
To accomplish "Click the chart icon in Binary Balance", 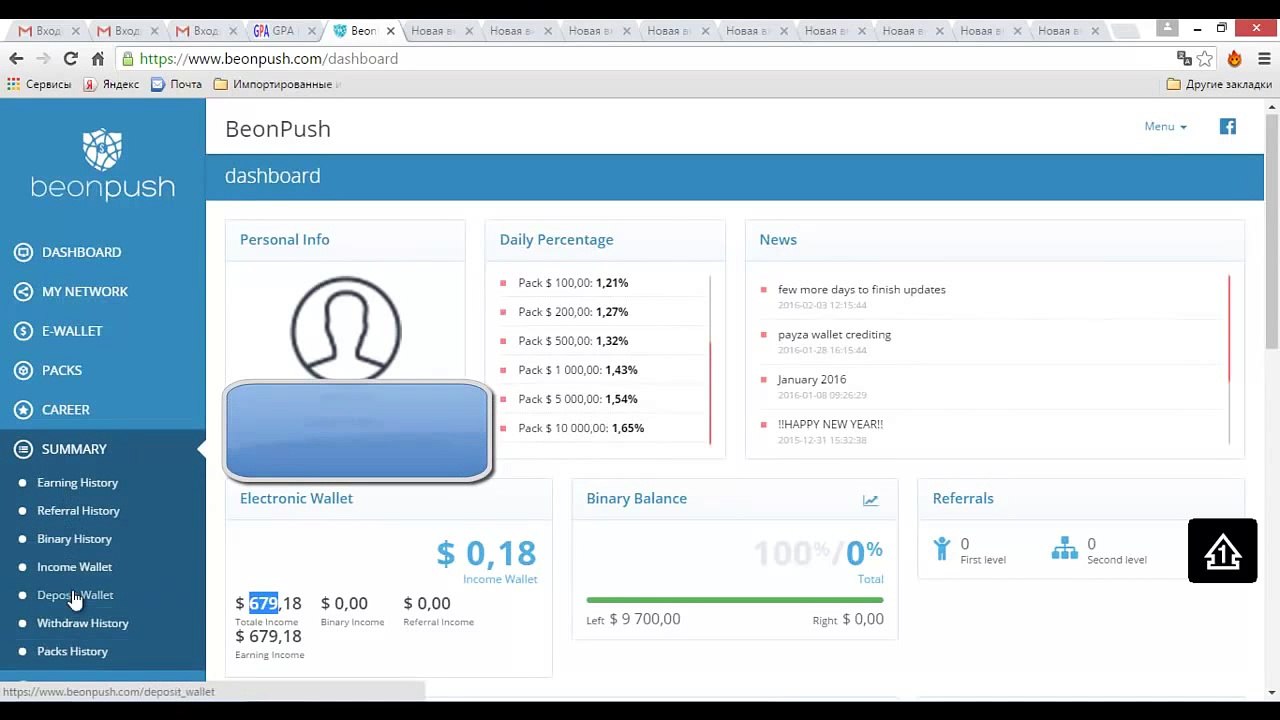I will (x=870, y=500).
